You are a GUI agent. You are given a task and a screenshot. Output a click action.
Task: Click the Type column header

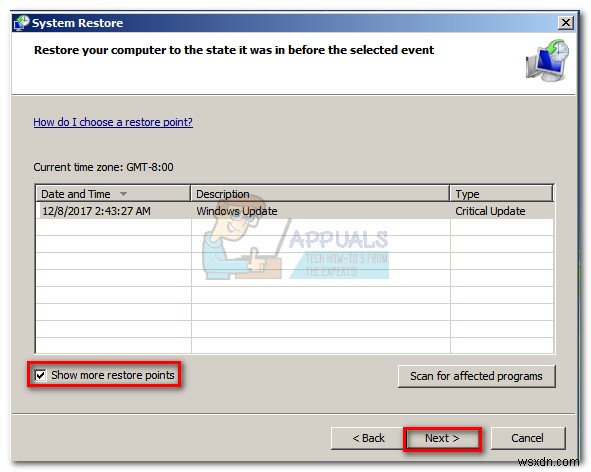pos(502,194)
